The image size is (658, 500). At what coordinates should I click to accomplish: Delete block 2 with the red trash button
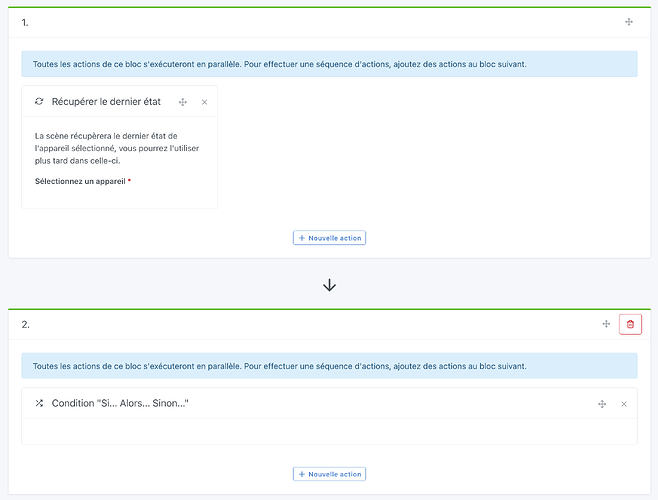point(630,324)
